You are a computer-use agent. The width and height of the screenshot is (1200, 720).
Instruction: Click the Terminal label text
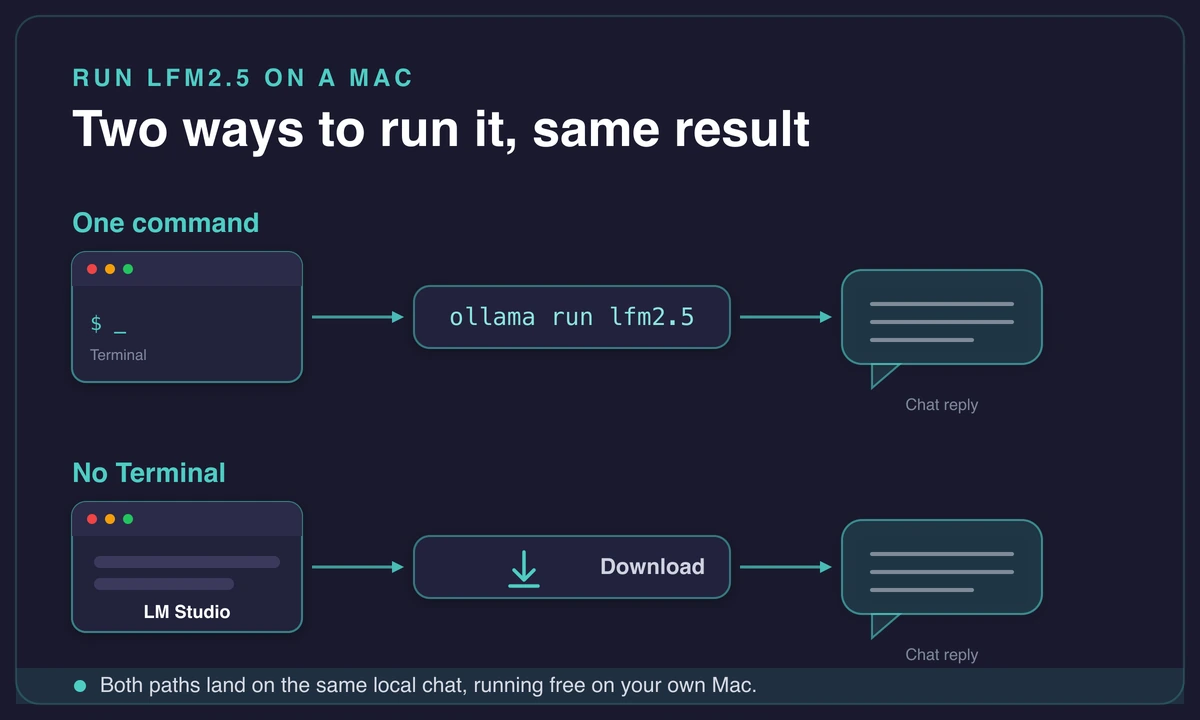coord(118,355)
